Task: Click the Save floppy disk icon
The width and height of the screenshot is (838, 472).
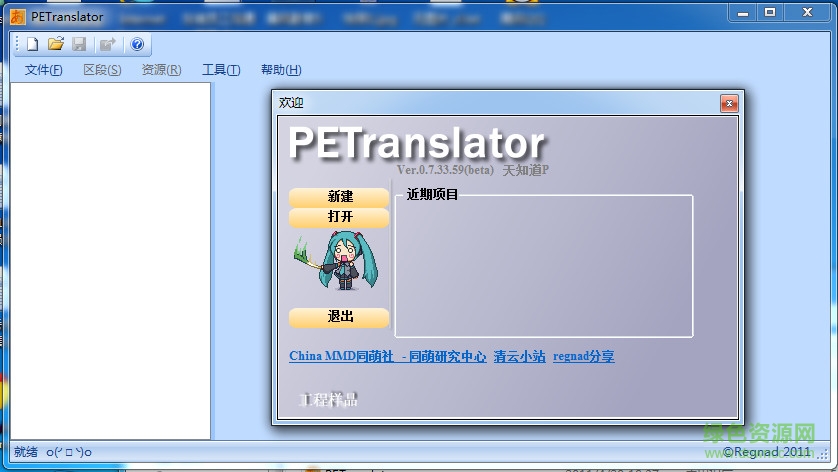Action: point(79,44)
